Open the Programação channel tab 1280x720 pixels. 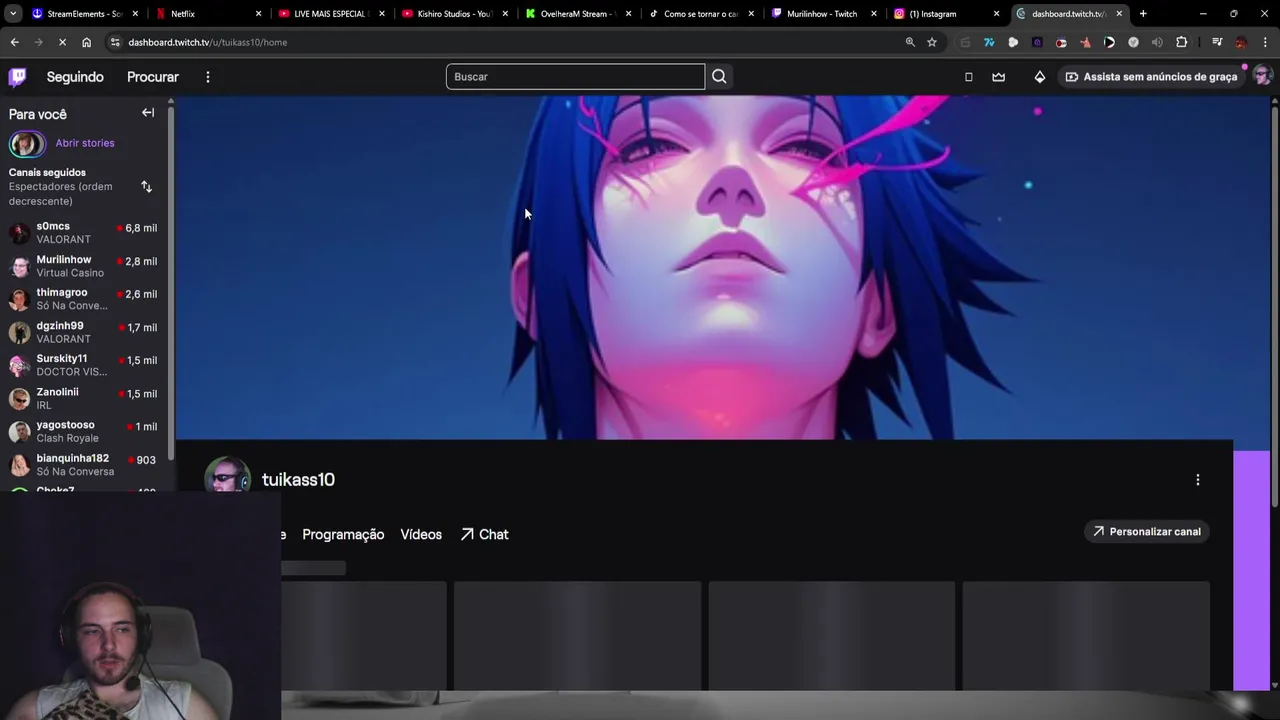coord(343,535)
